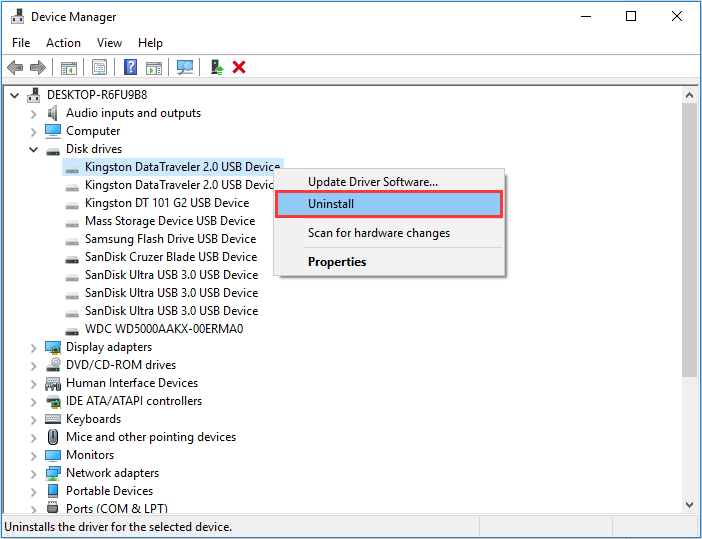Expand IDE ATA/ATAPI controllers category
The width and height of the screenshot is (702, 539).
pos(34,402)
